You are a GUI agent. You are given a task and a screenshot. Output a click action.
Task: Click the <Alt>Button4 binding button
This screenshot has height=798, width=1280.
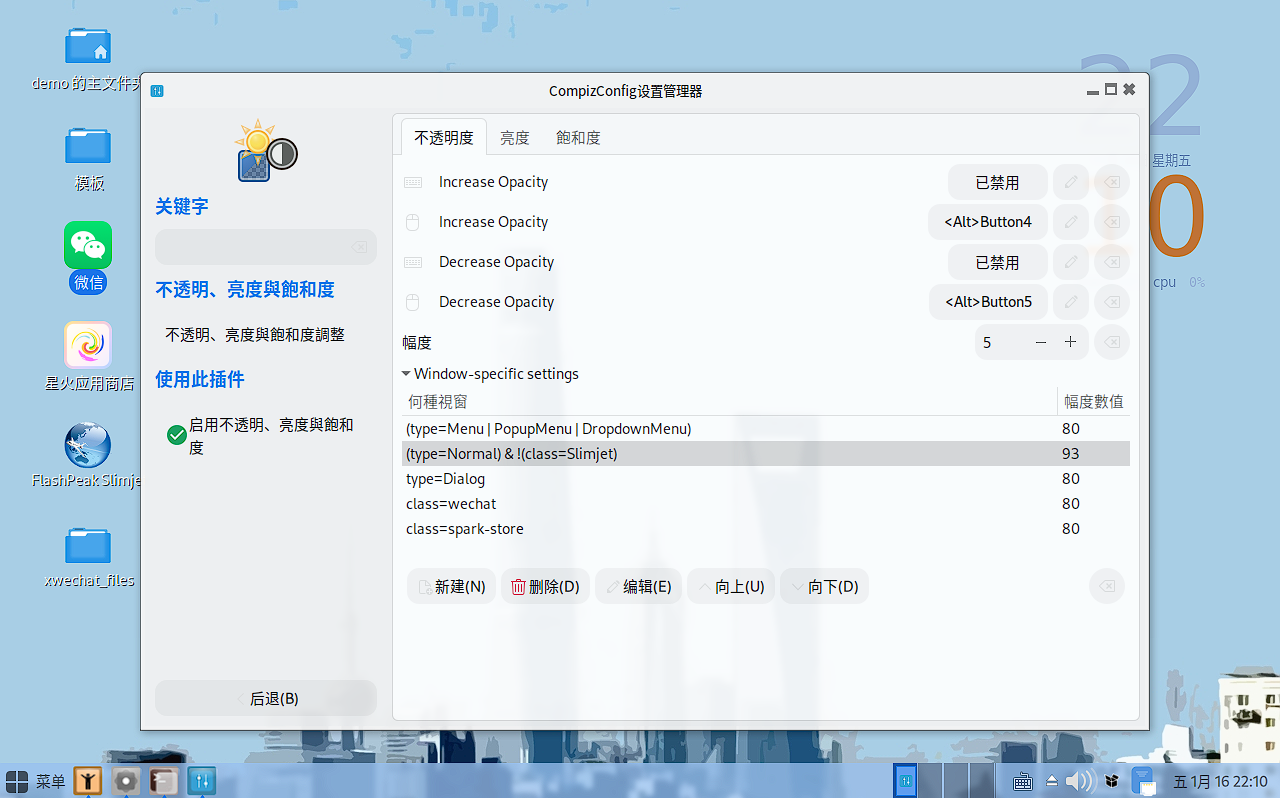(x=988, y=222)
